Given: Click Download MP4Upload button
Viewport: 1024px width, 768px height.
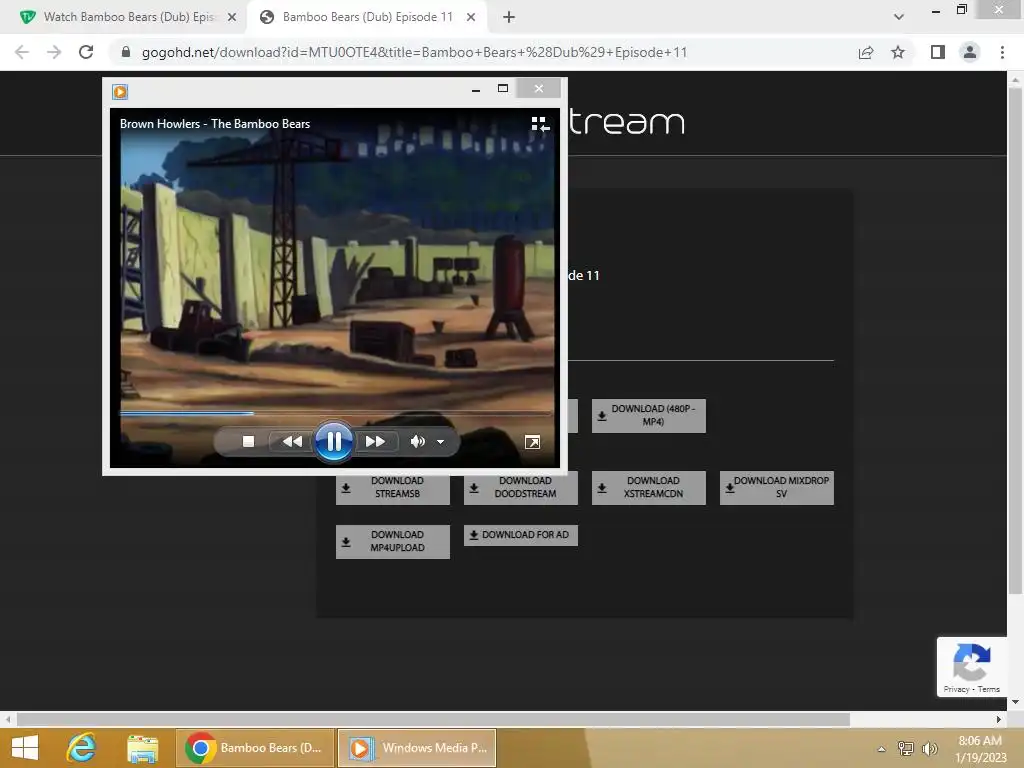Looking at the screenshot, I should (x=392, y=541).
